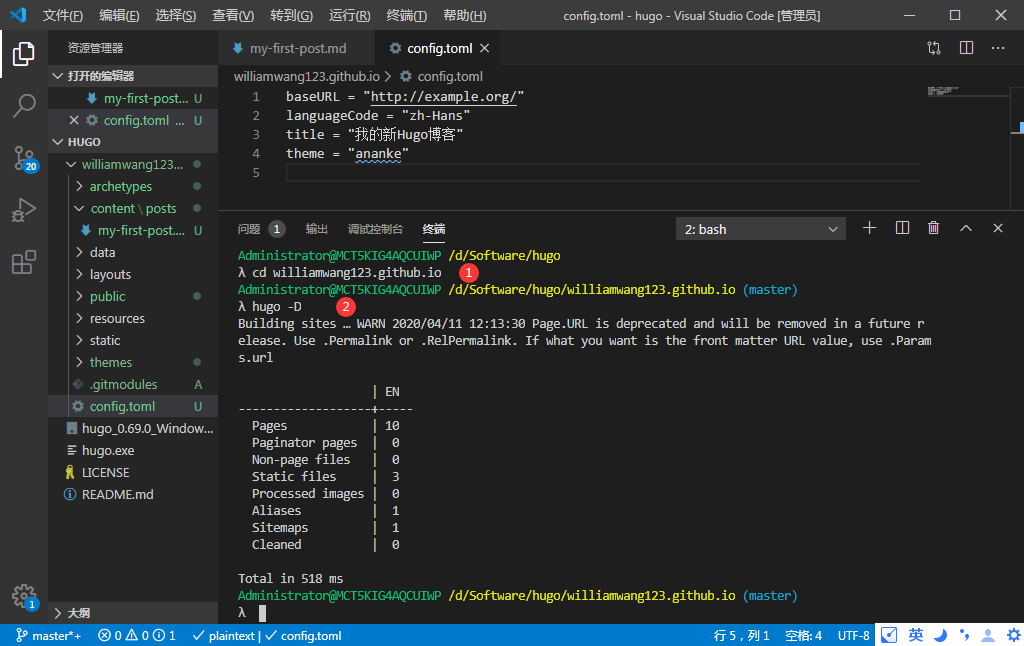Open the Manage gear in activity bar
Viewport: 1024px width, 646px height.
coord(25,596)
